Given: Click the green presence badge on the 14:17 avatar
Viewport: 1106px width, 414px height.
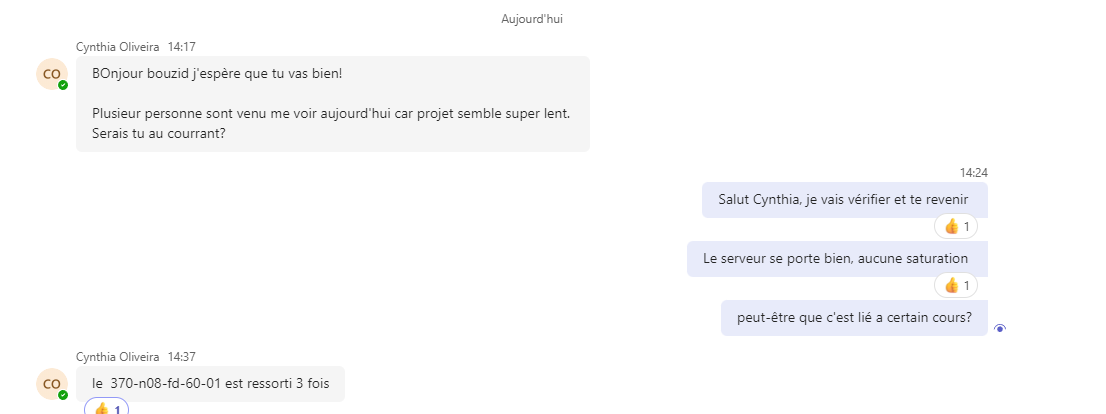Looking at the screenshot, I should click(63, 86).
